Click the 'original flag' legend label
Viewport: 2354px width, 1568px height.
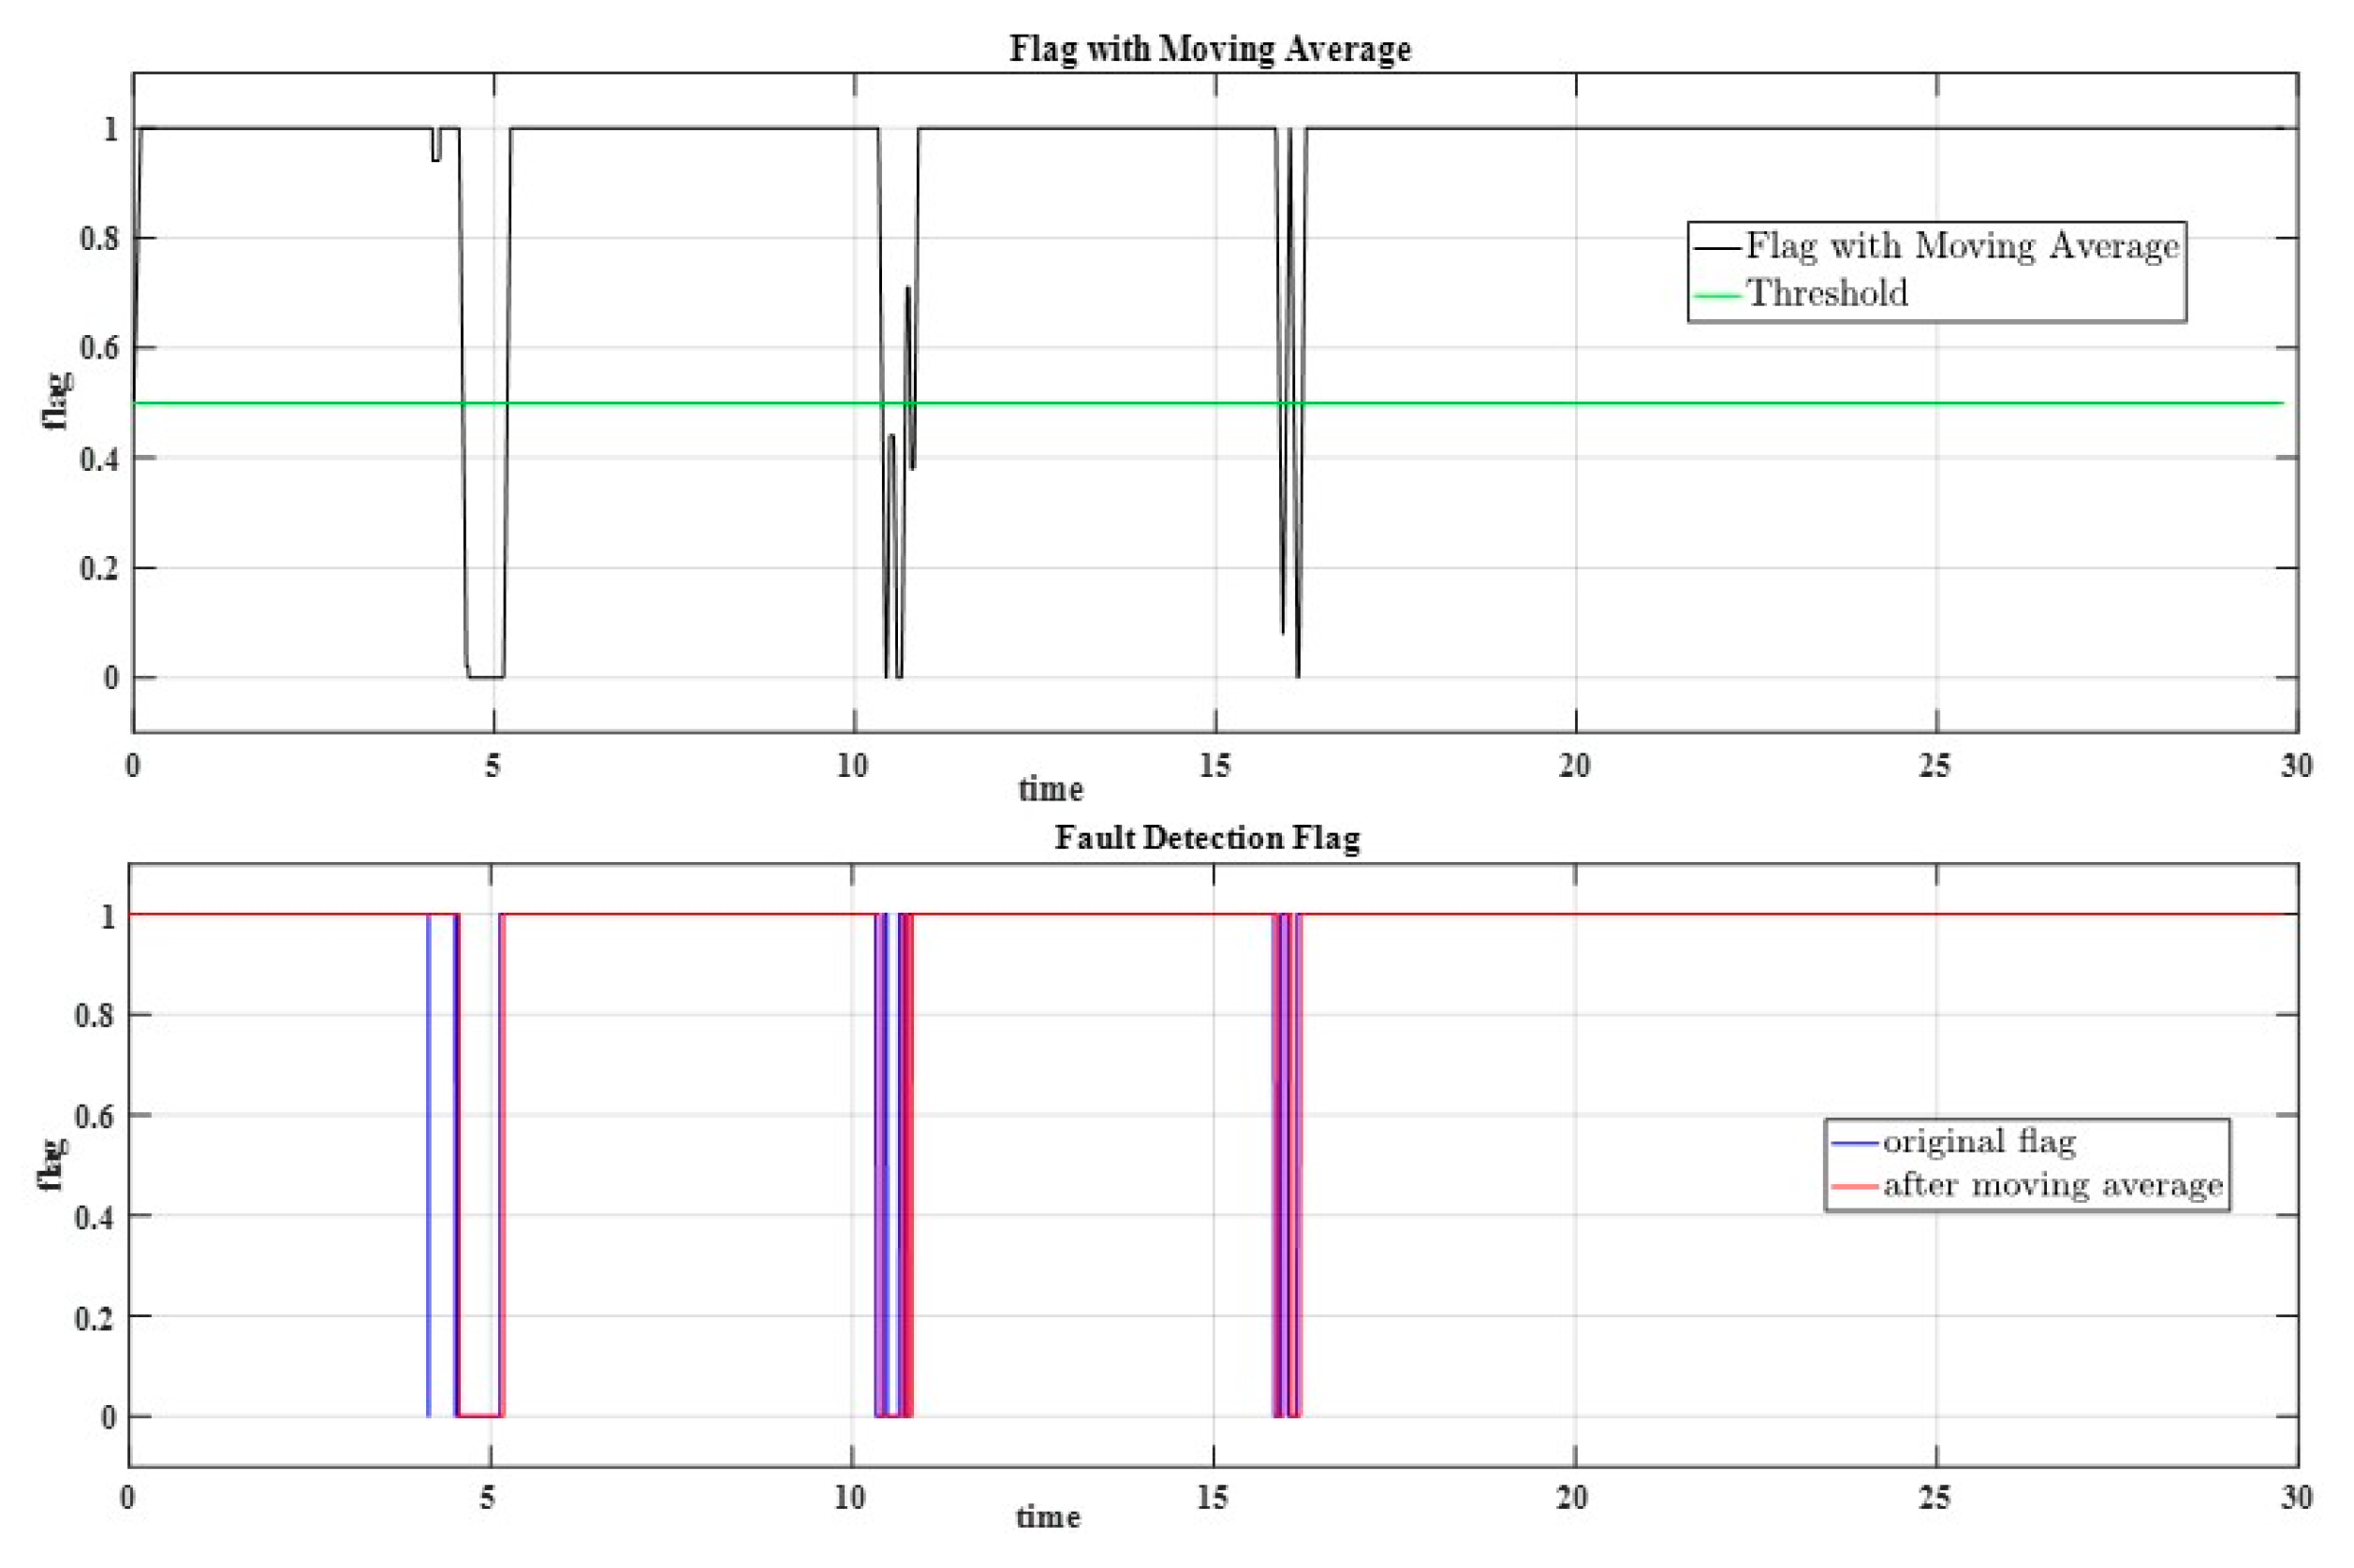tap(1979, 1141)
